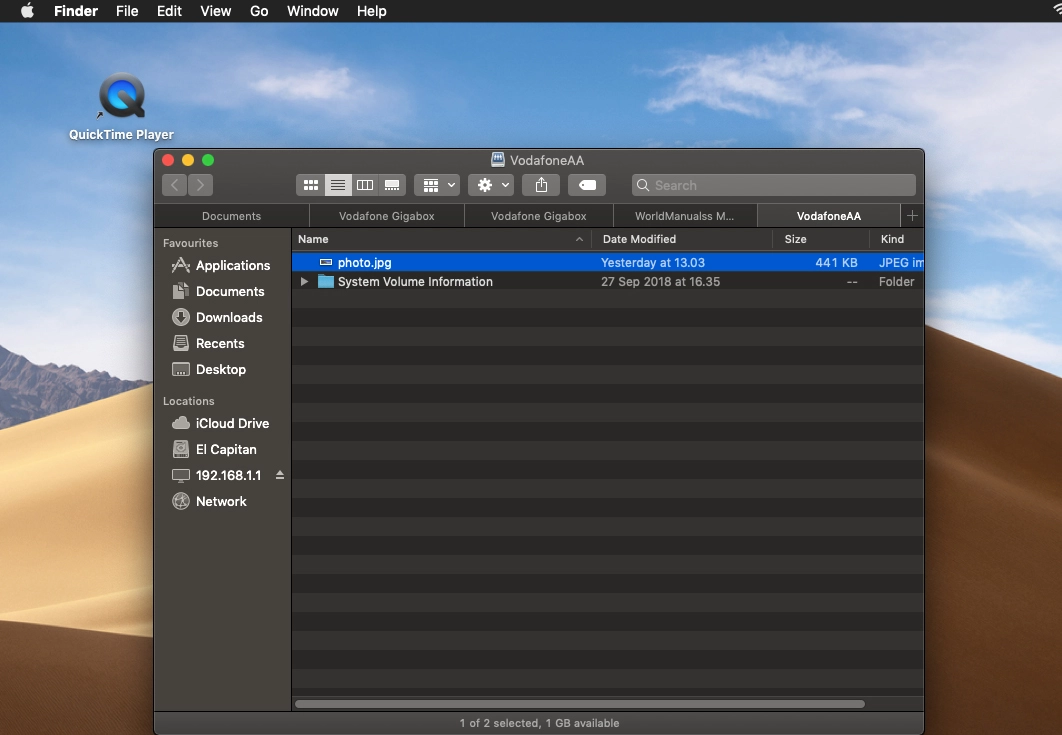
Task: Create a new Finder tab with plus button
Action: click(912, 215)
